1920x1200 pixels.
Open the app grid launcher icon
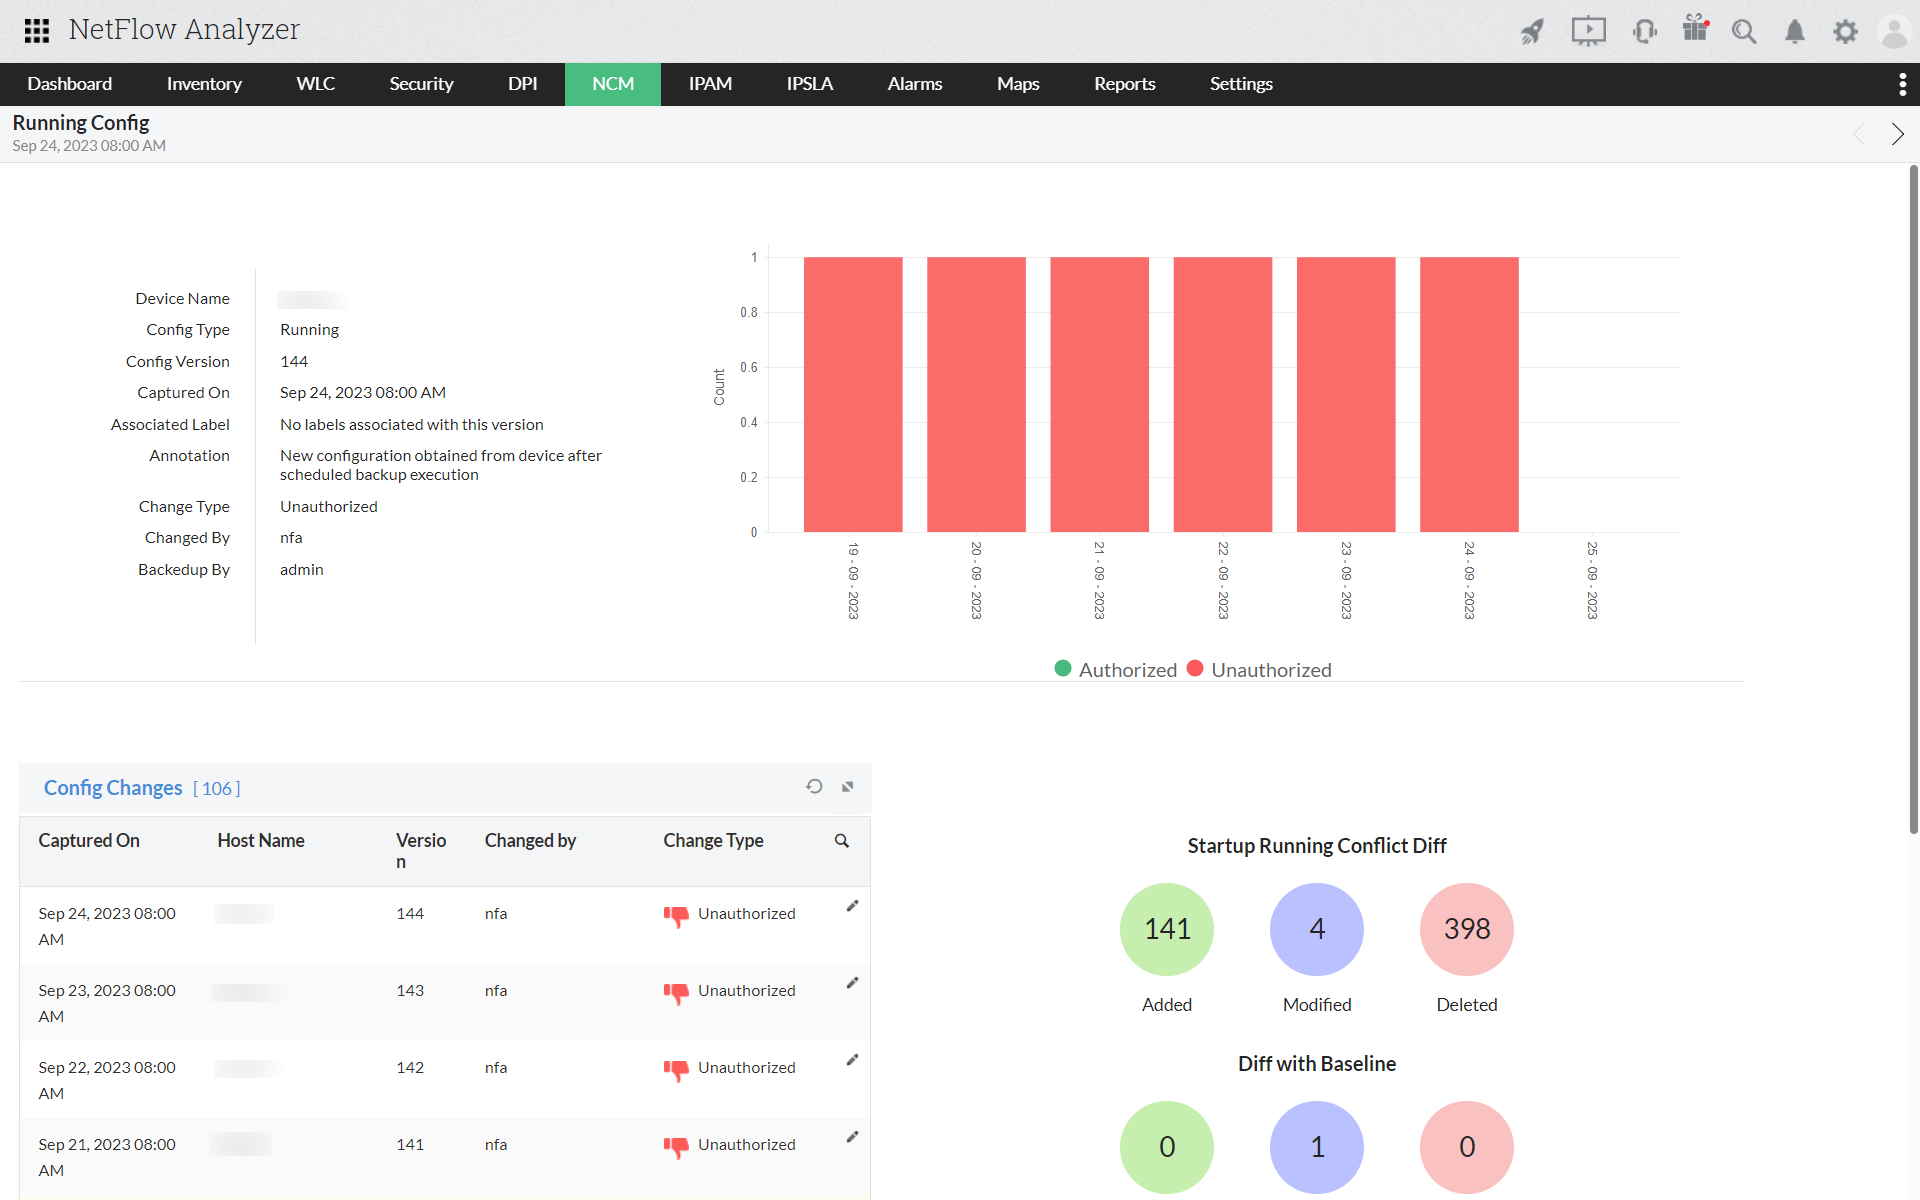(37, 30)
